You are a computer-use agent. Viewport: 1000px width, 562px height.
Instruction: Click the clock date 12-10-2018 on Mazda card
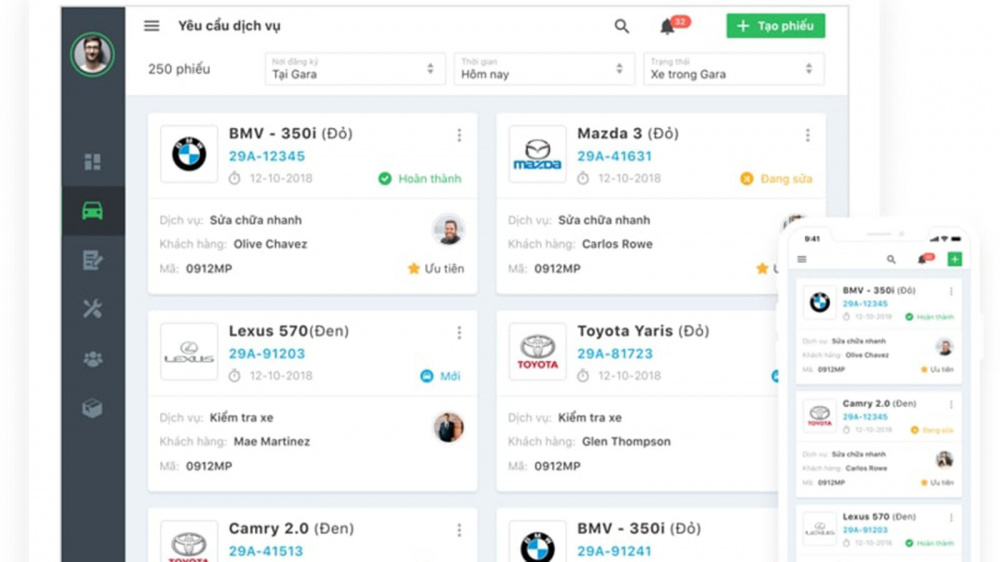[619, 179]
